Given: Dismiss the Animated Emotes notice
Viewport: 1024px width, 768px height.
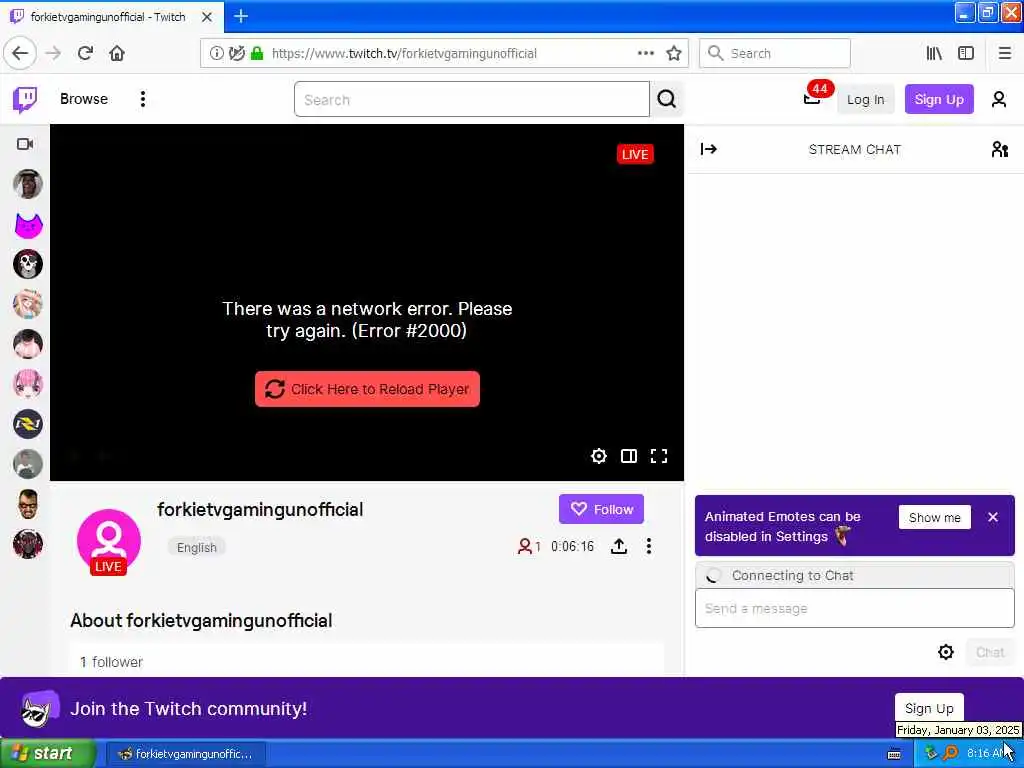Looking at the screenshot, I should point(993,517).
